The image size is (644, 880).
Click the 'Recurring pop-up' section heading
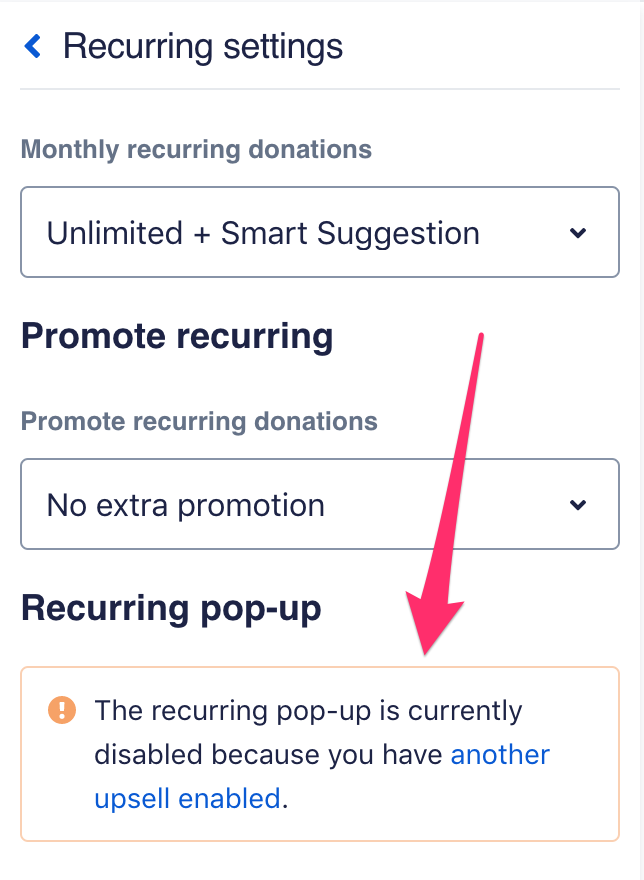coord(171,608)
